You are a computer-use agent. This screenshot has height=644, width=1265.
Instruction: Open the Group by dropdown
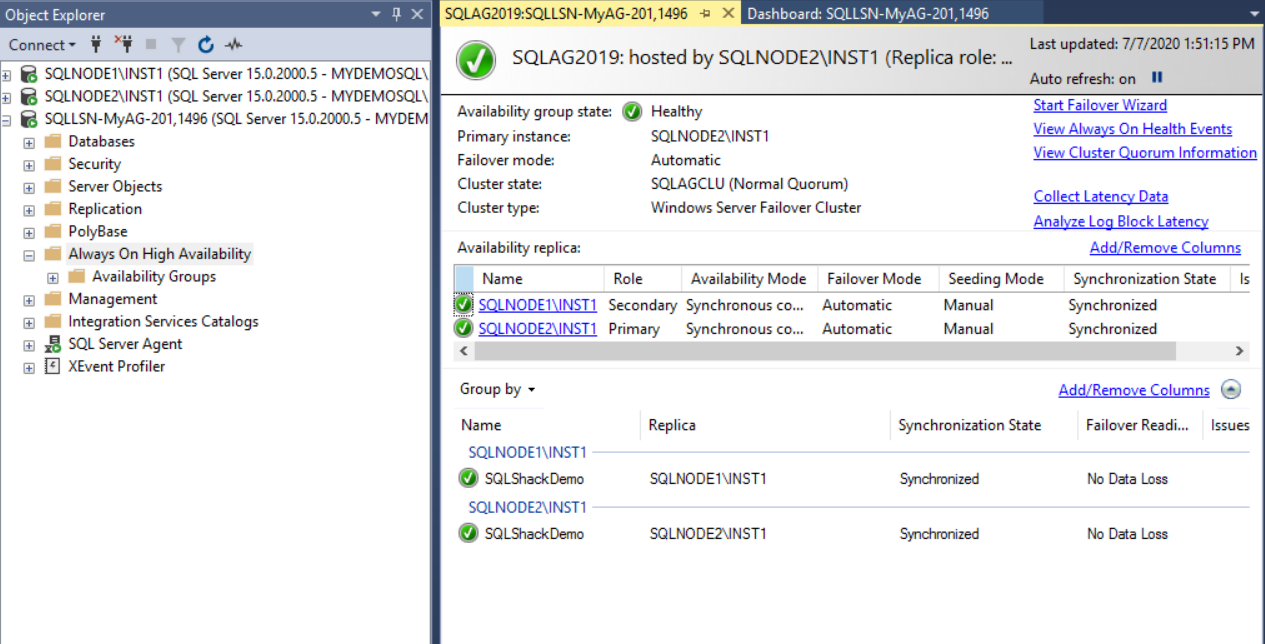coord(497,389)
